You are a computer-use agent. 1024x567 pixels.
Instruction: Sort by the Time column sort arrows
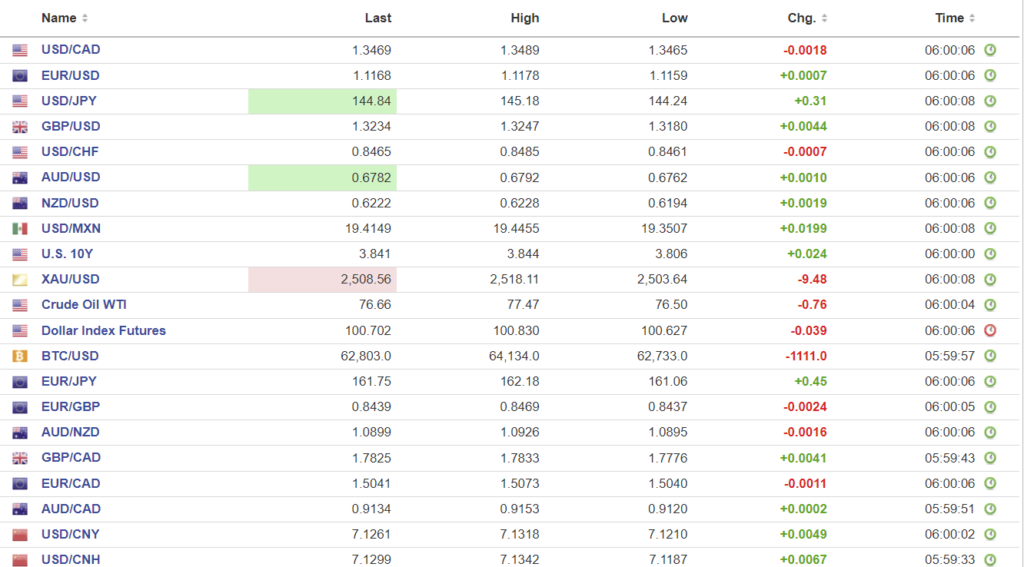972,18
